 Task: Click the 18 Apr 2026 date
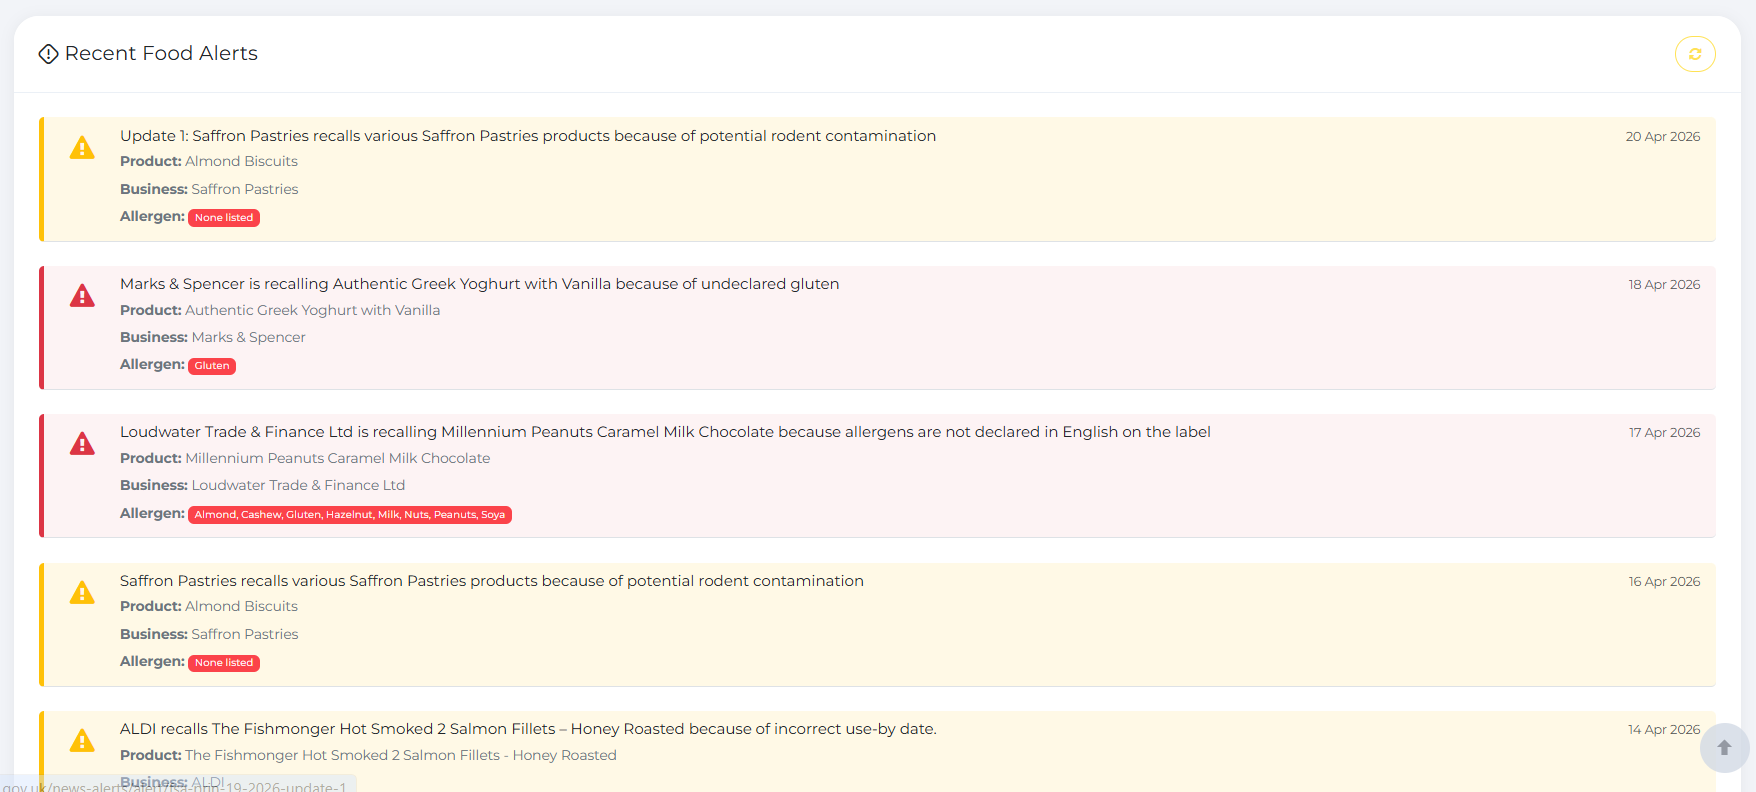[1664, 285]
